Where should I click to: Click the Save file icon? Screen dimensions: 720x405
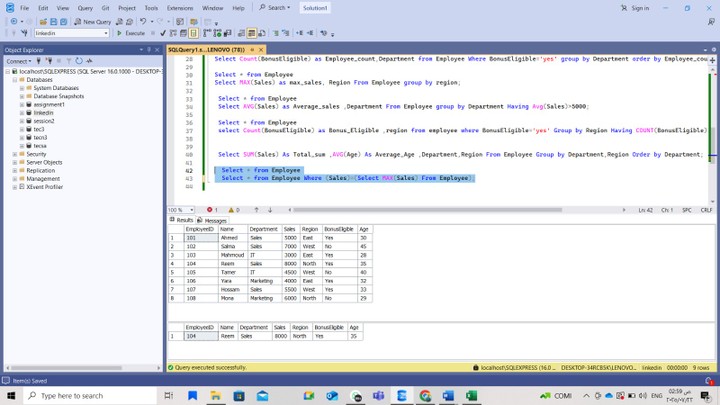click(53, 21)
